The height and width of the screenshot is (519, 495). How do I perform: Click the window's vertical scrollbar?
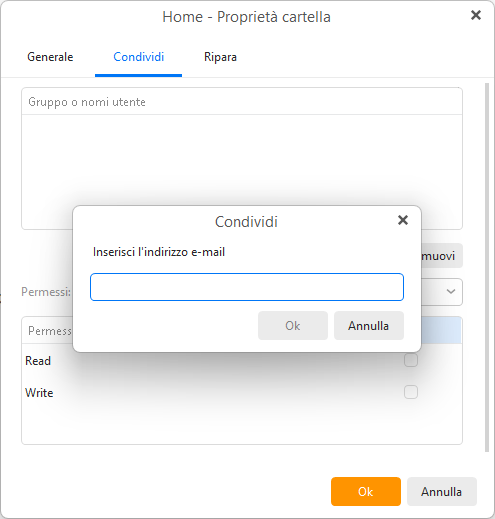487,267
